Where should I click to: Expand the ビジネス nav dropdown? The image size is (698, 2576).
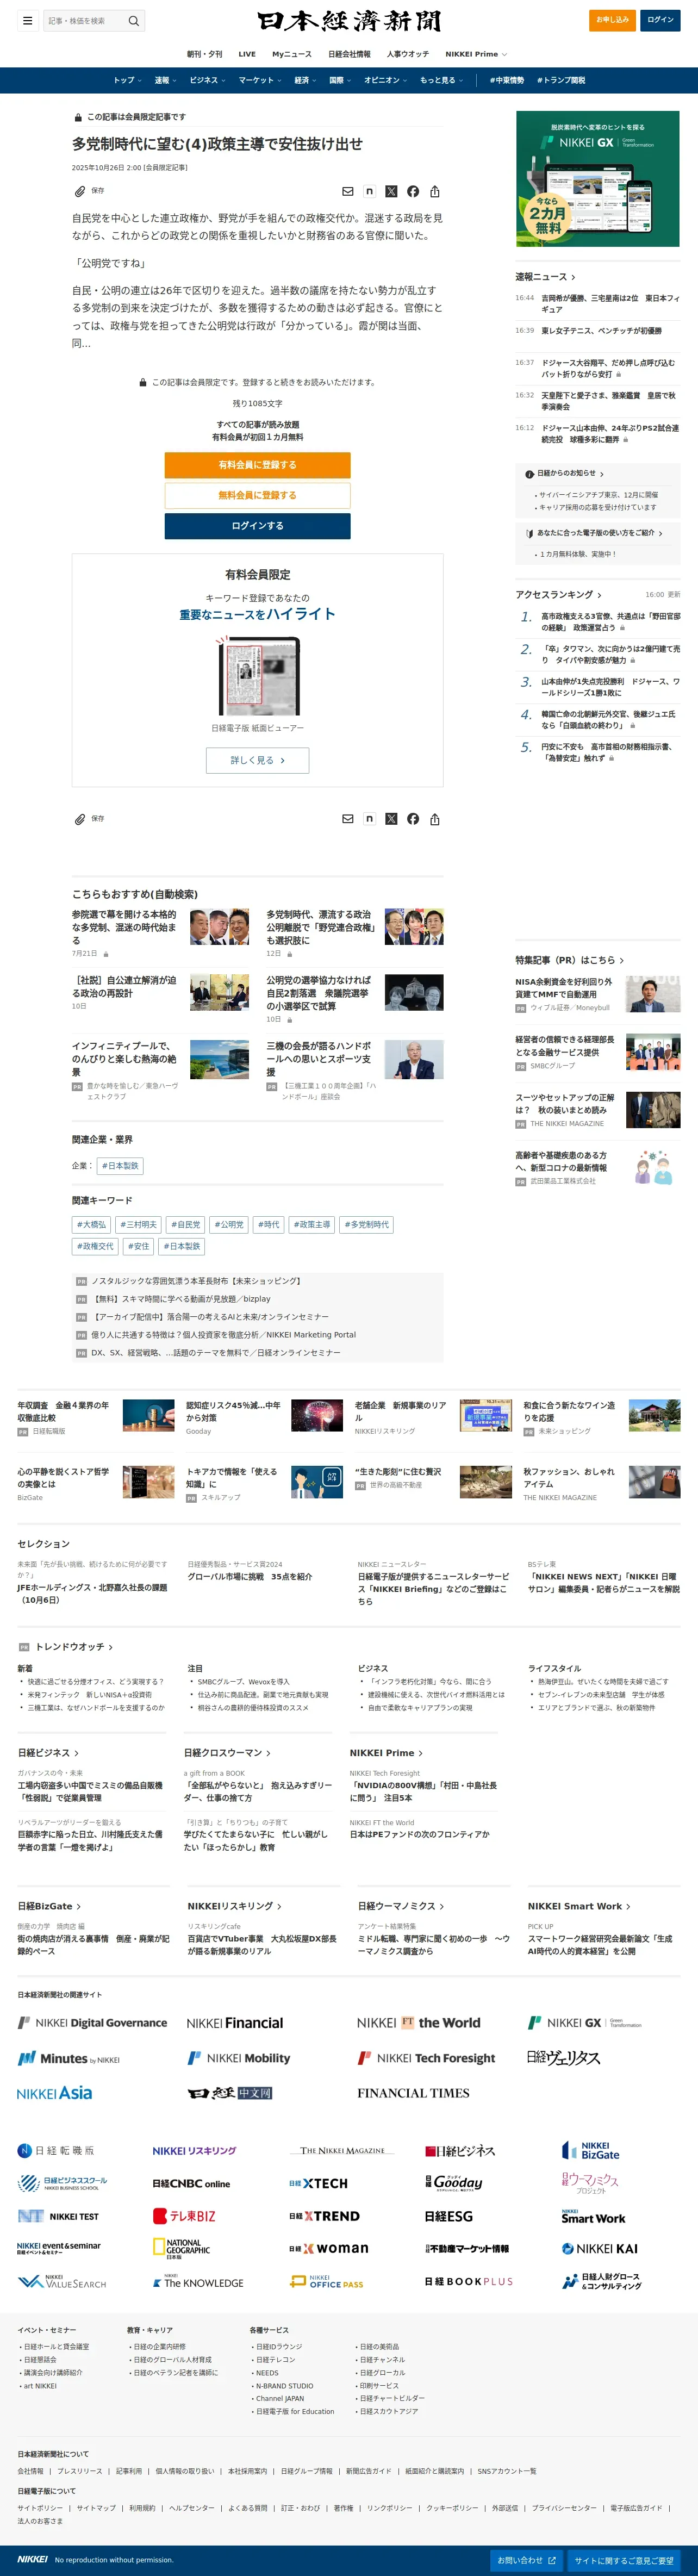(207, 80)
